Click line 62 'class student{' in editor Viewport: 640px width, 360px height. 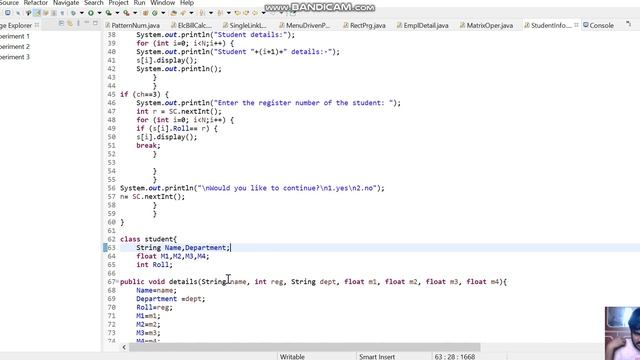point(149,239)
